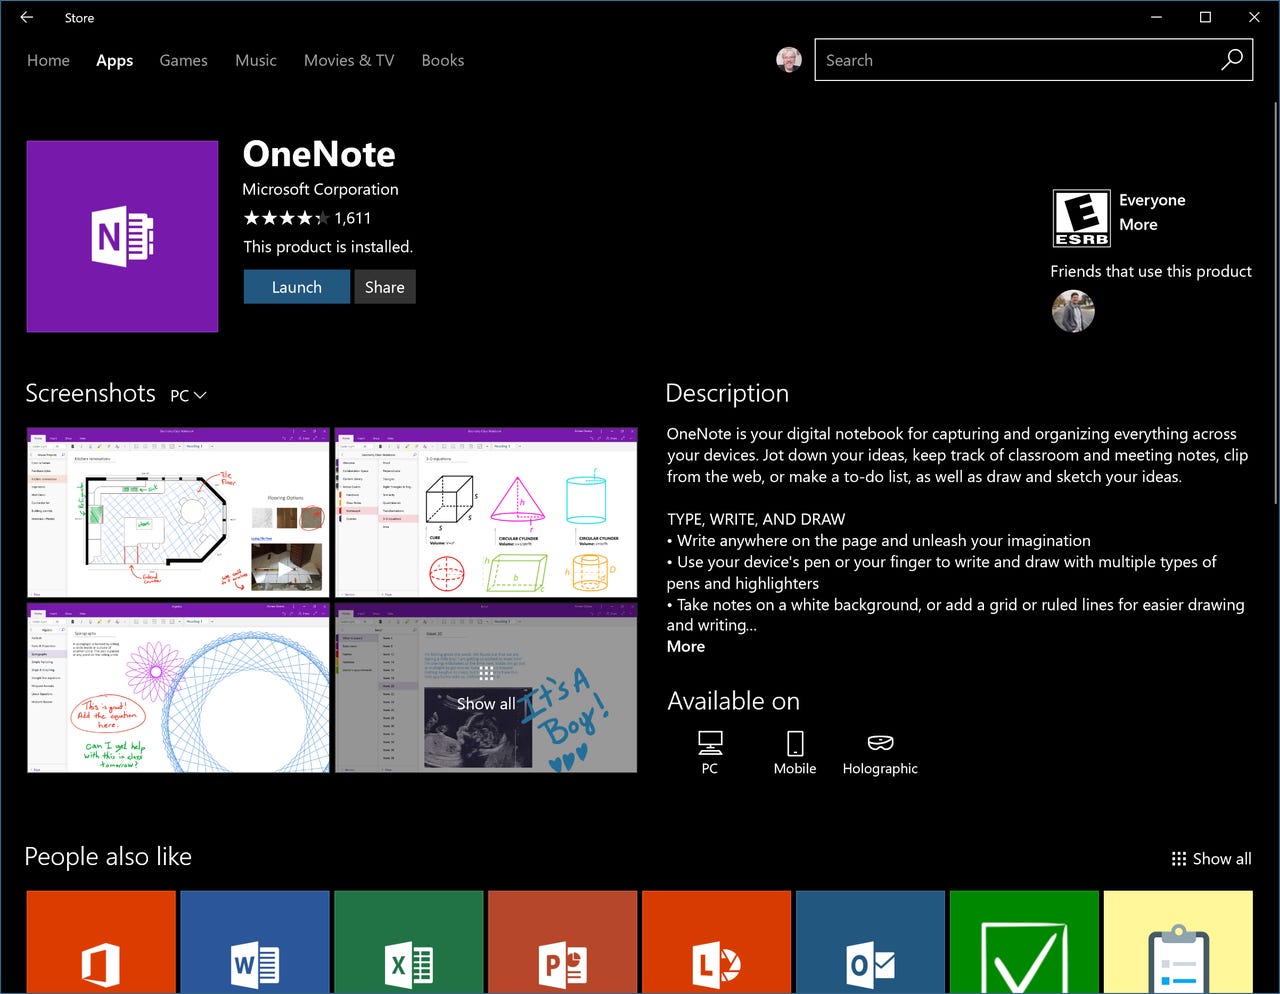Expand More under the ESRB rating
This screenshot has width=1280, height=994.
coord(1138,224)
